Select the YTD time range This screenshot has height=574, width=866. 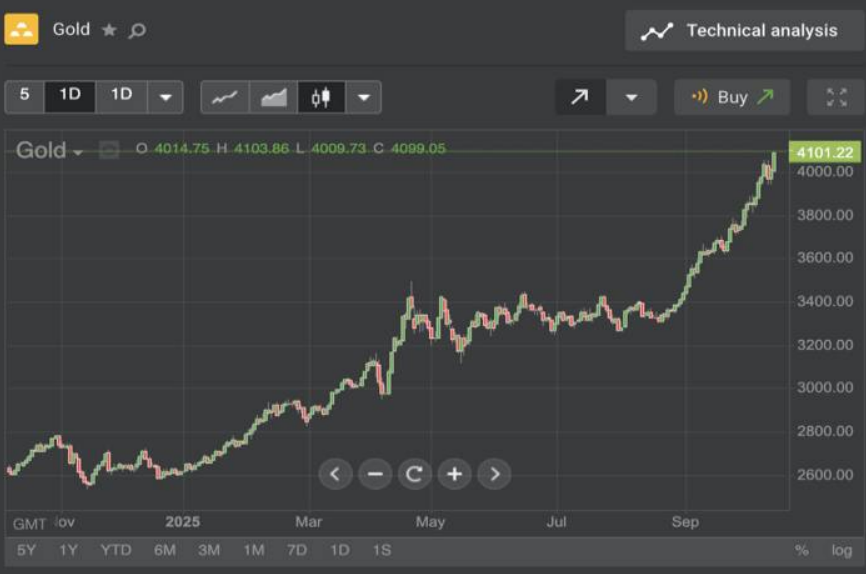[116, 550]
